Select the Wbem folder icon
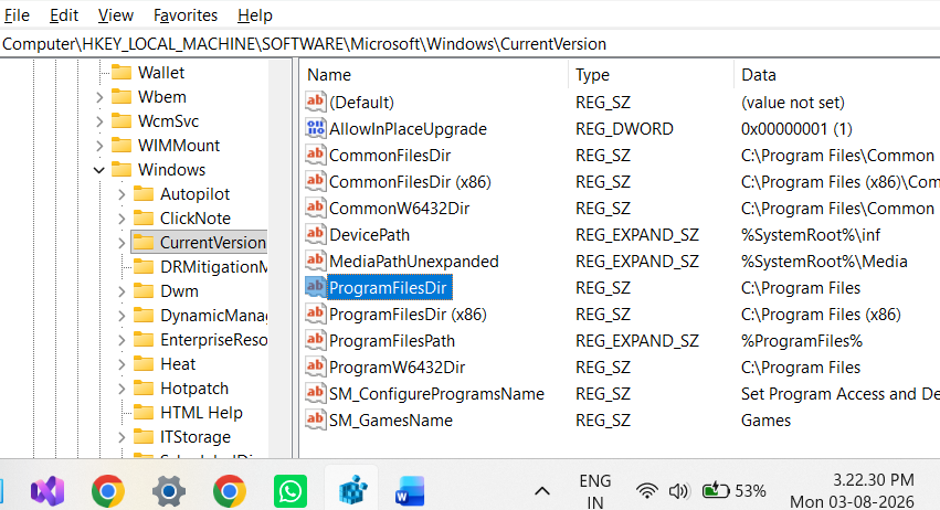The width and height of the screenshot is (940, 510). (x=121, y=96)
